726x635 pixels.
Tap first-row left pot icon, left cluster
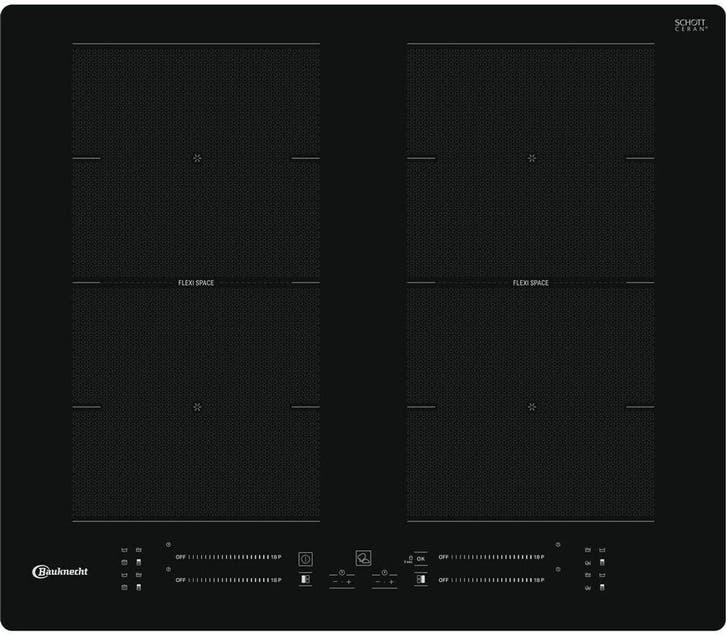click(x=124, y=550)
